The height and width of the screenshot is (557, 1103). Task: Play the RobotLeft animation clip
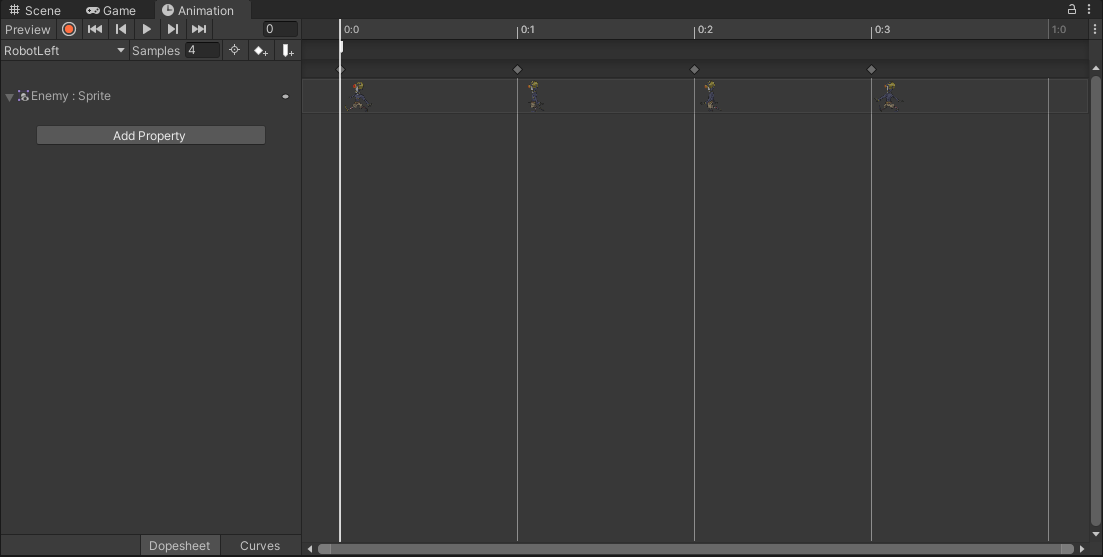click(x=147, y=29)
